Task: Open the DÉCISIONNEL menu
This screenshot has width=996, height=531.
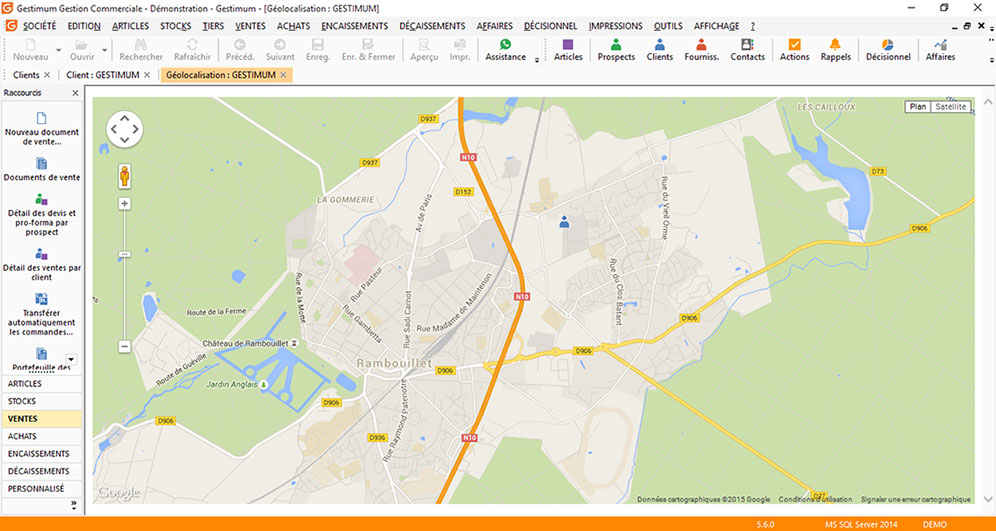Action: click(550, 26)
